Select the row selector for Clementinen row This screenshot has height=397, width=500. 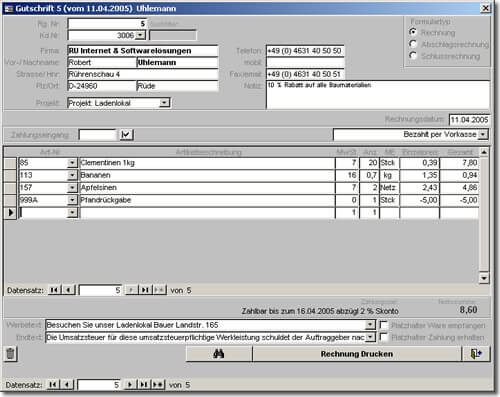click(x=10, y=163)
